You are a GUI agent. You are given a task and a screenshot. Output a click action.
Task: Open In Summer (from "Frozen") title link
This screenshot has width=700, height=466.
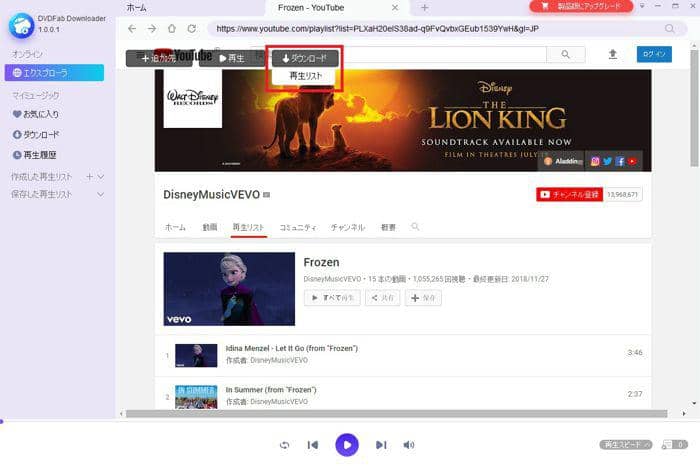point(271,390)
